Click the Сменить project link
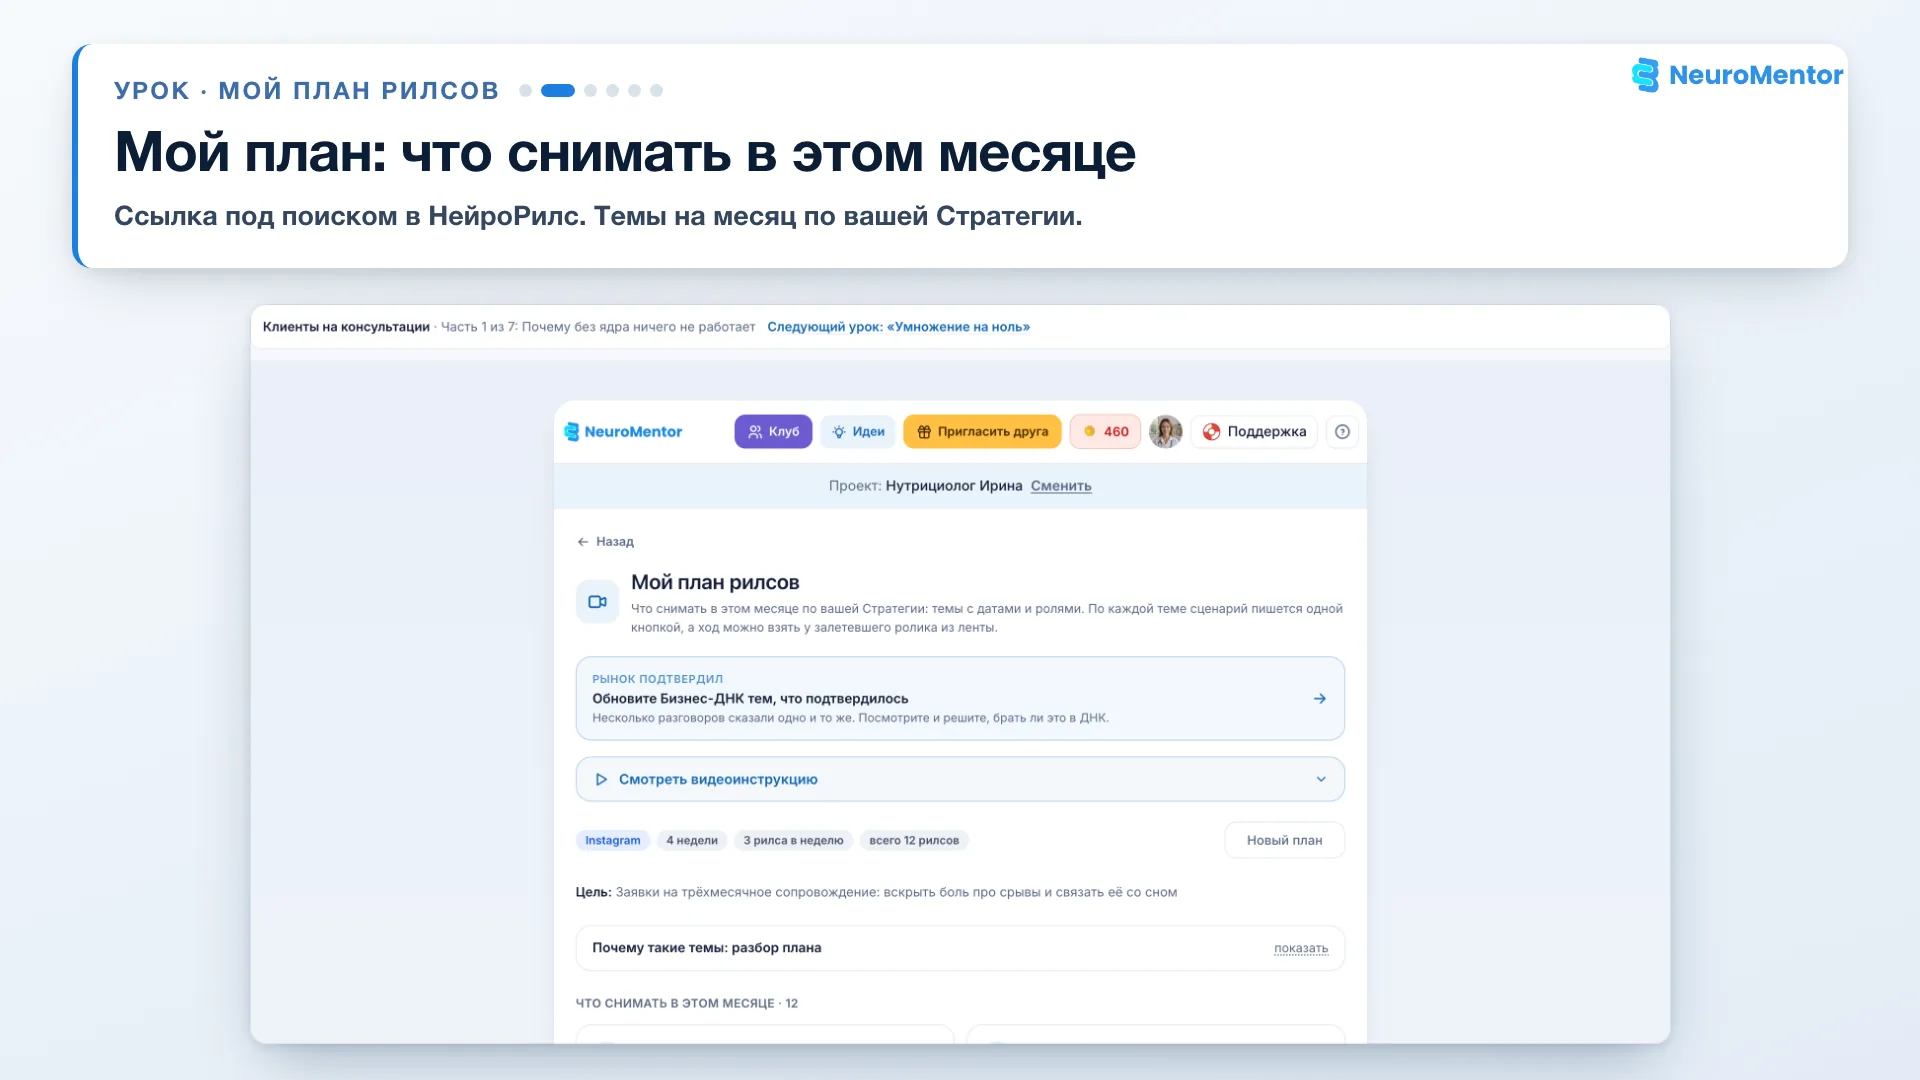 pos(1061,486)
